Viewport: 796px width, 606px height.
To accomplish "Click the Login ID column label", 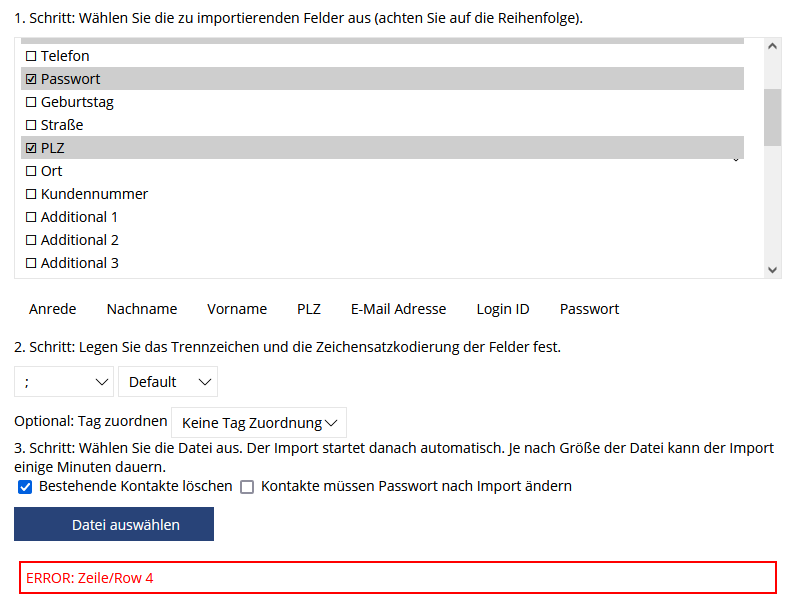I will tap(503, 309).
